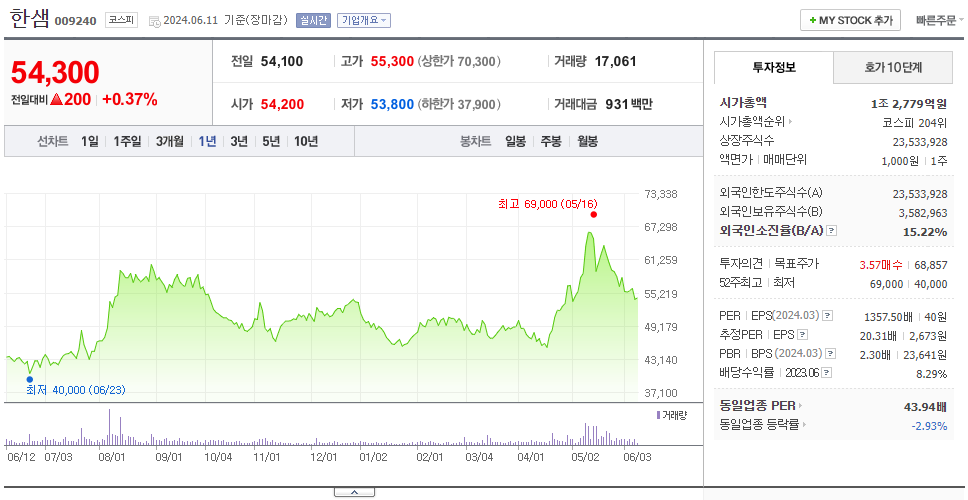Viewport: 968px width, 500px height.
Task: Collapse the chart panel with bottom chevron
Action: (x=354, y=492)
